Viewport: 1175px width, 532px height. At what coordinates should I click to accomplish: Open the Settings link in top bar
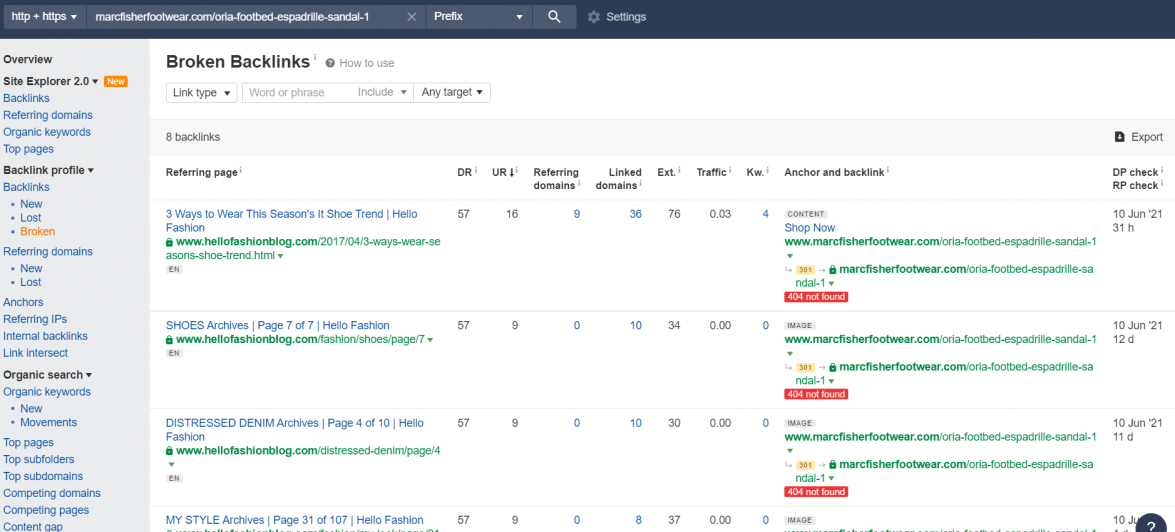[626, 16]
